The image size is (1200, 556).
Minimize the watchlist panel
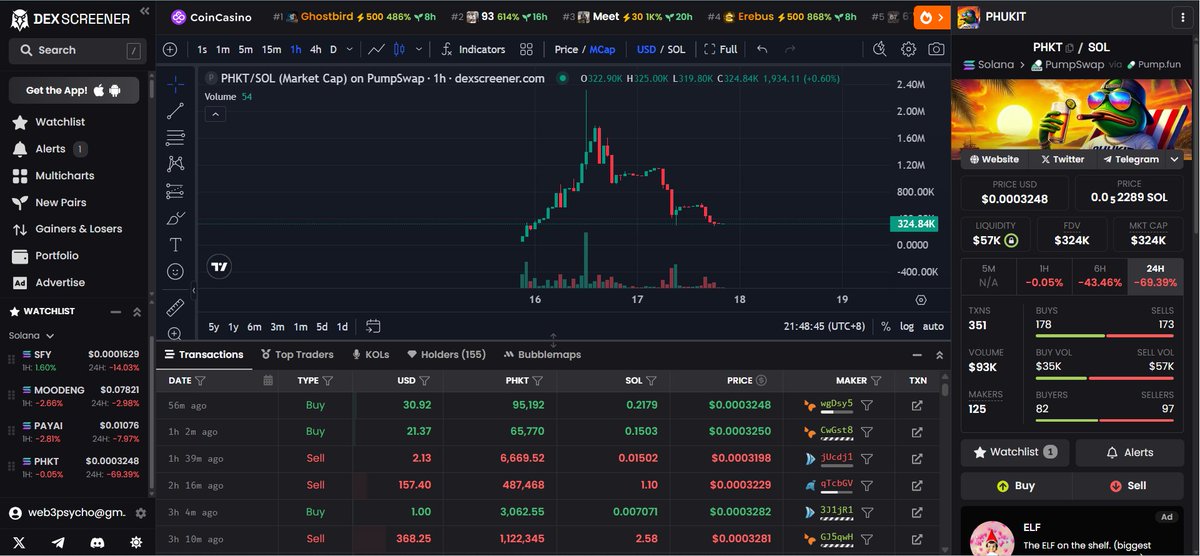coord(115,312)
